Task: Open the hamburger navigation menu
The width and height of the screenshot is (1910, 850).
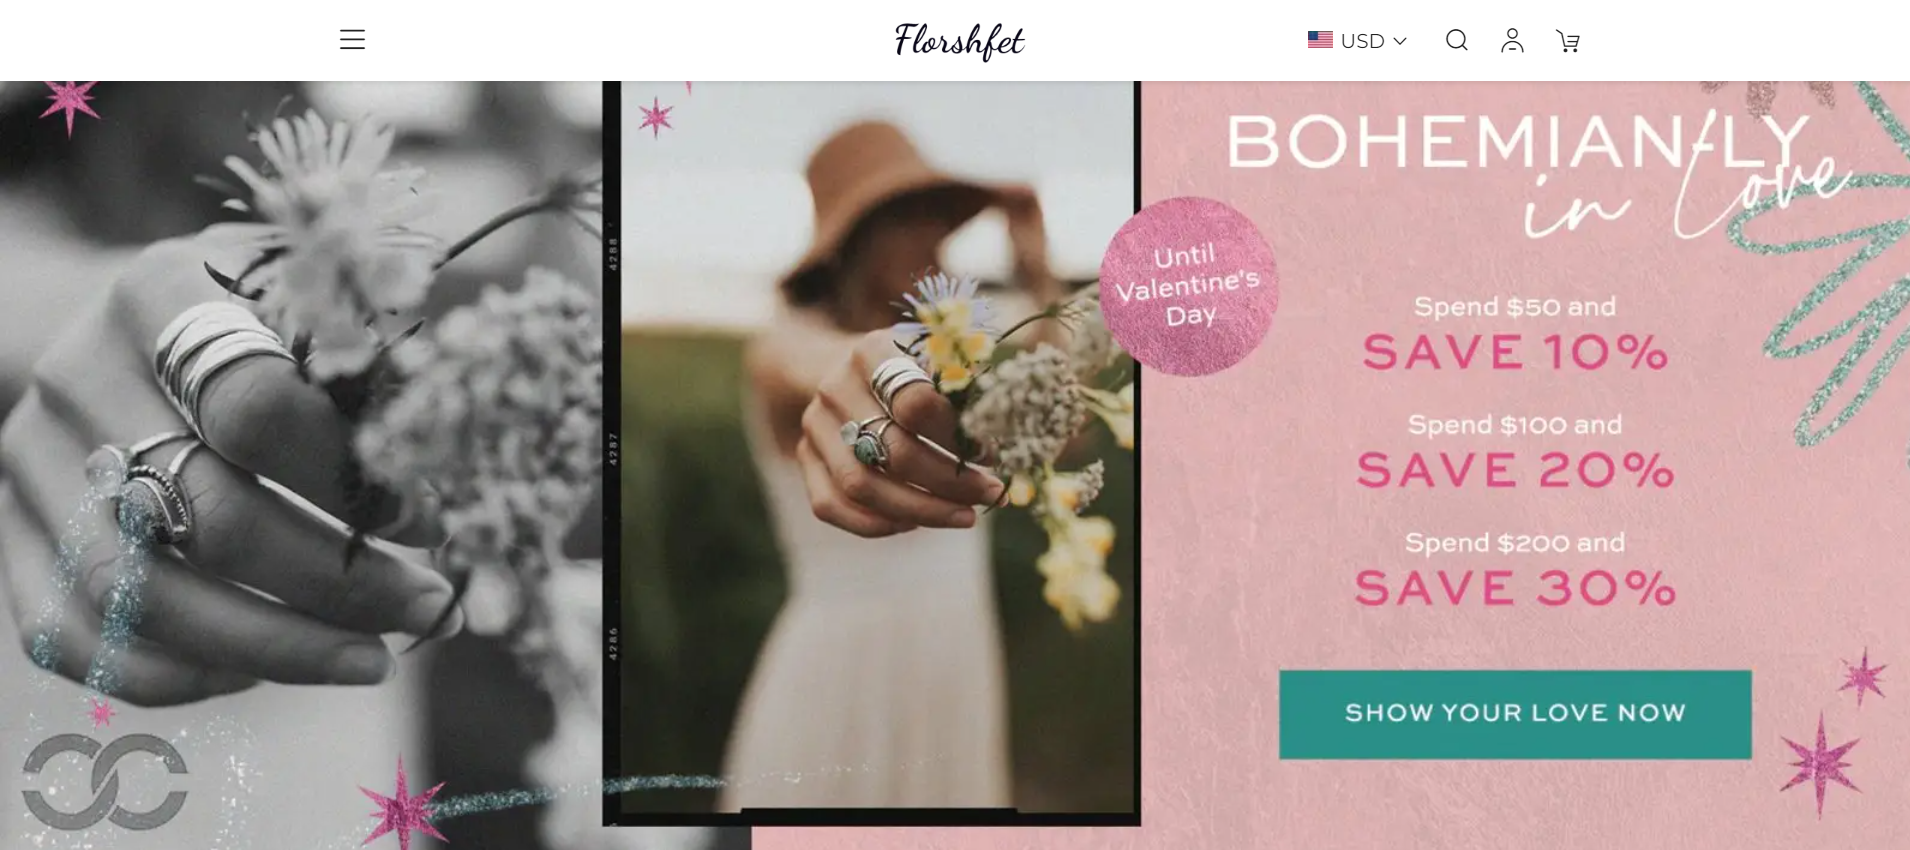Action: click(x=352, y=40)
